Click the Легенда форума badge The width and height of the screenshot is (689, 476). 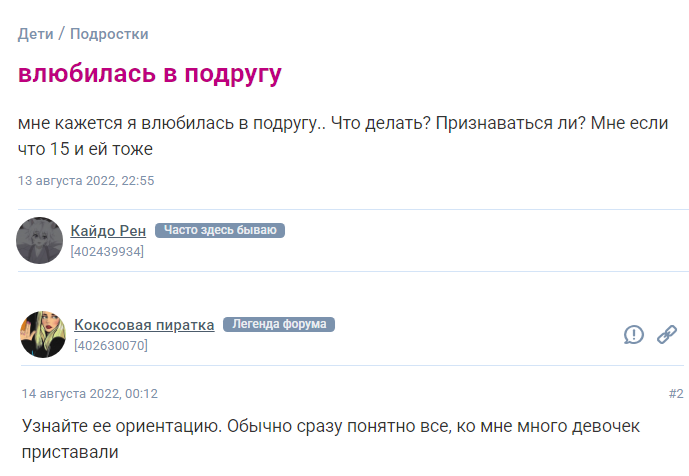279,324
